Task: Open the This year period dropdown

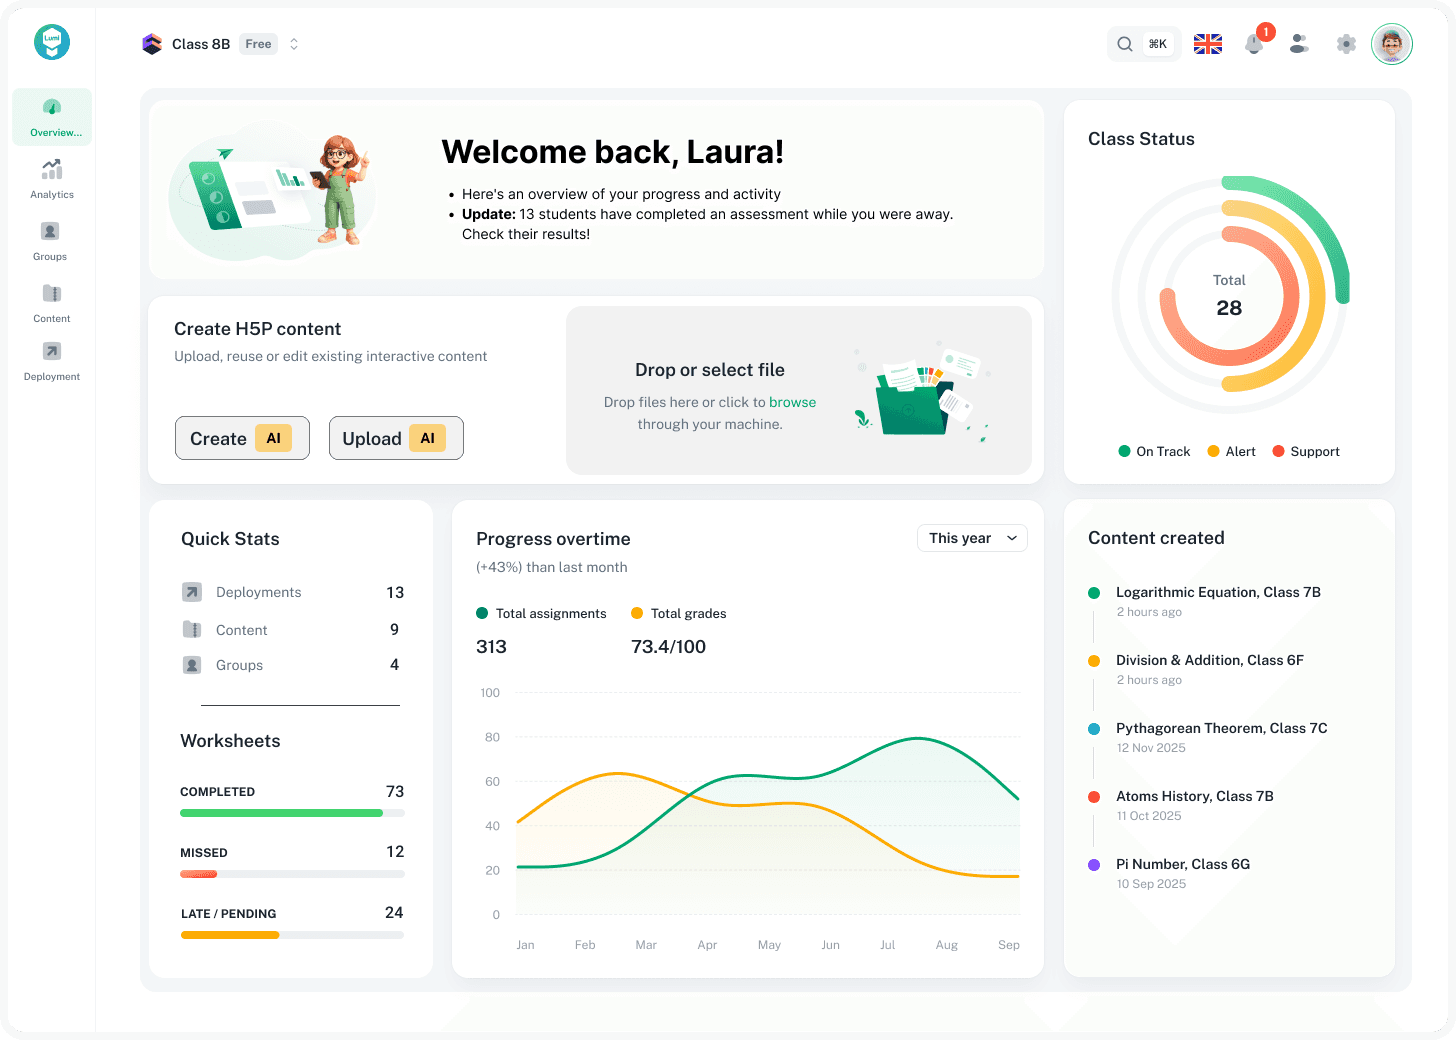Action: tap(972, 538)
